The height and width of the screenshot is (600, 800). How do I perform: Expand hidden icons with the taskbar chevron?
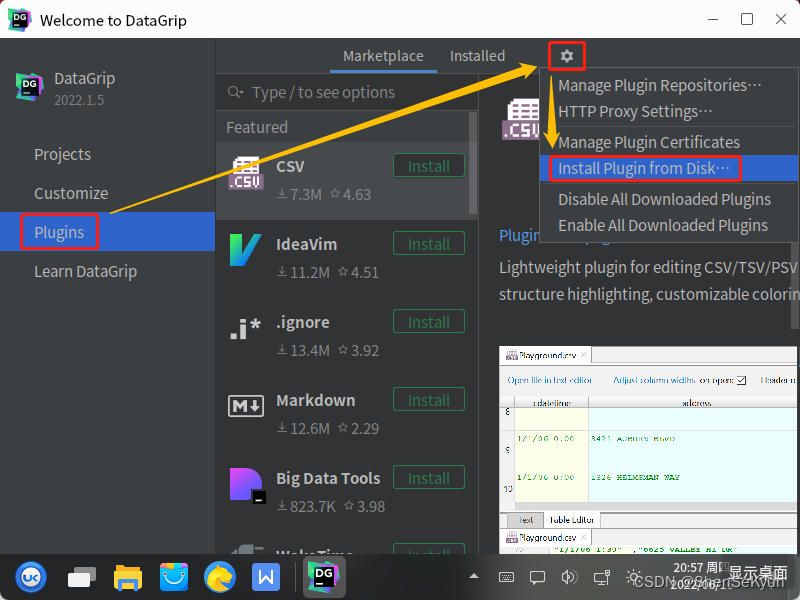(x=474, y=576)
